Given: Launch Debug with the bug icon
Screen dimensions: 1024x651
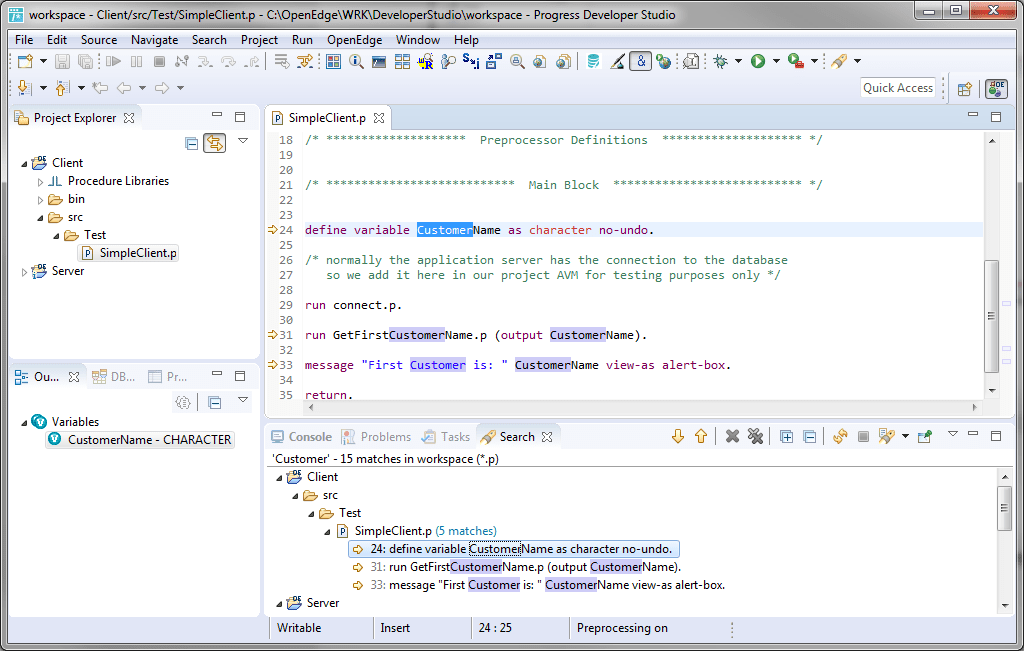Looking at the screenshot, I should pos(721,61).
